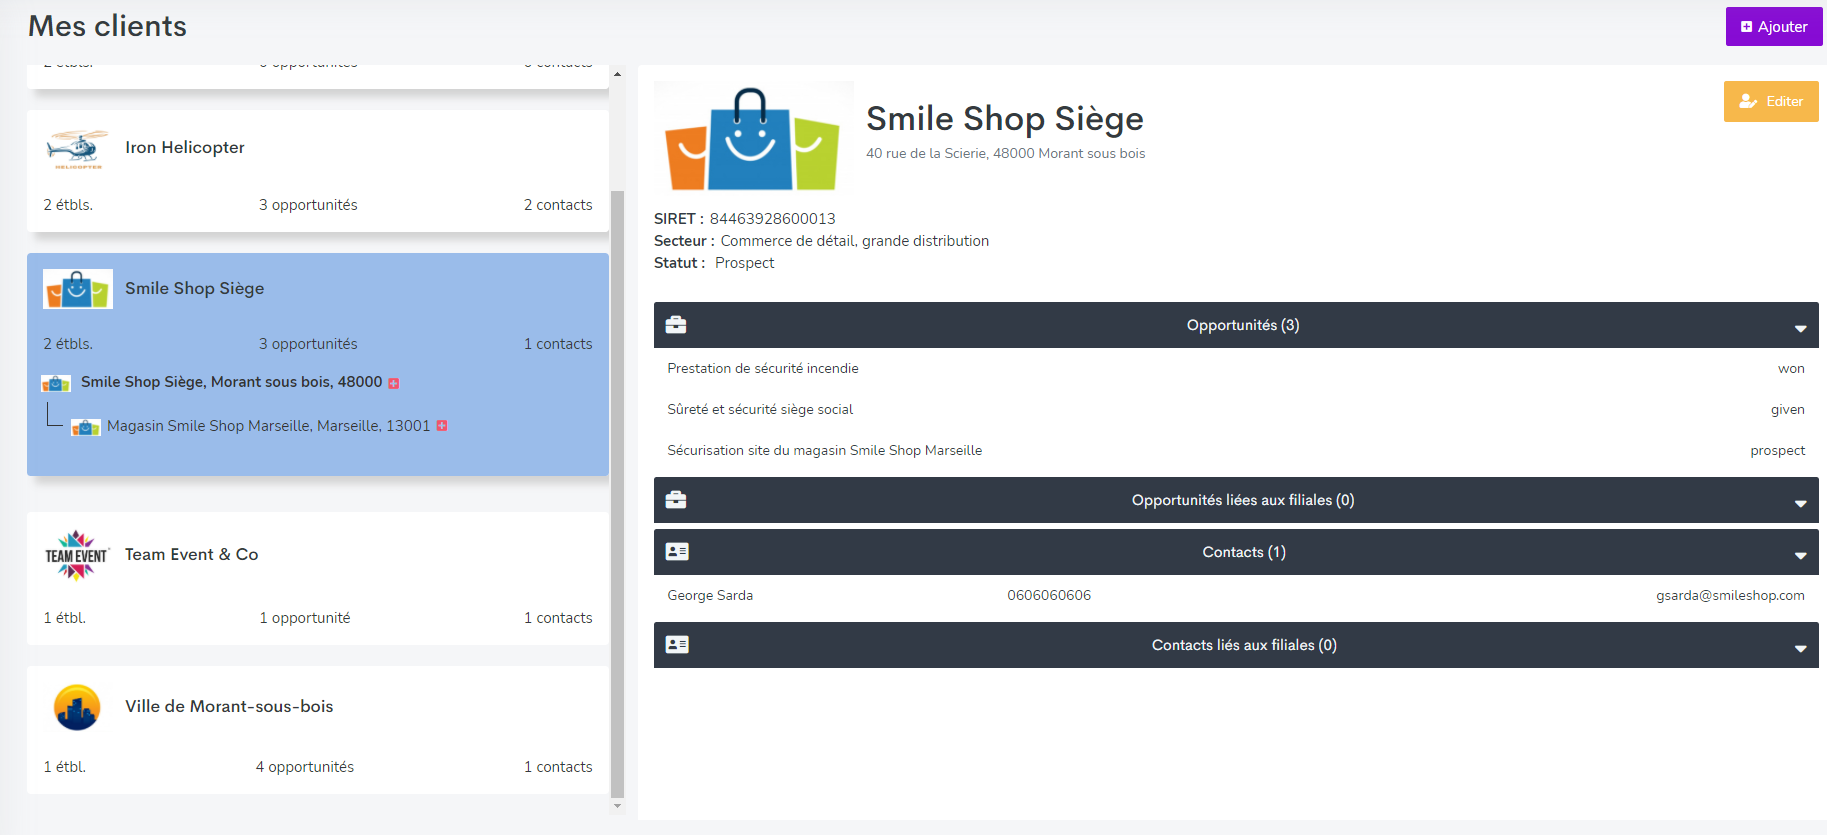The image size is (1827, 835).
Task: Click '3 opportunités' on Smile Shop Siège card
Action: [x=308, y=343]
